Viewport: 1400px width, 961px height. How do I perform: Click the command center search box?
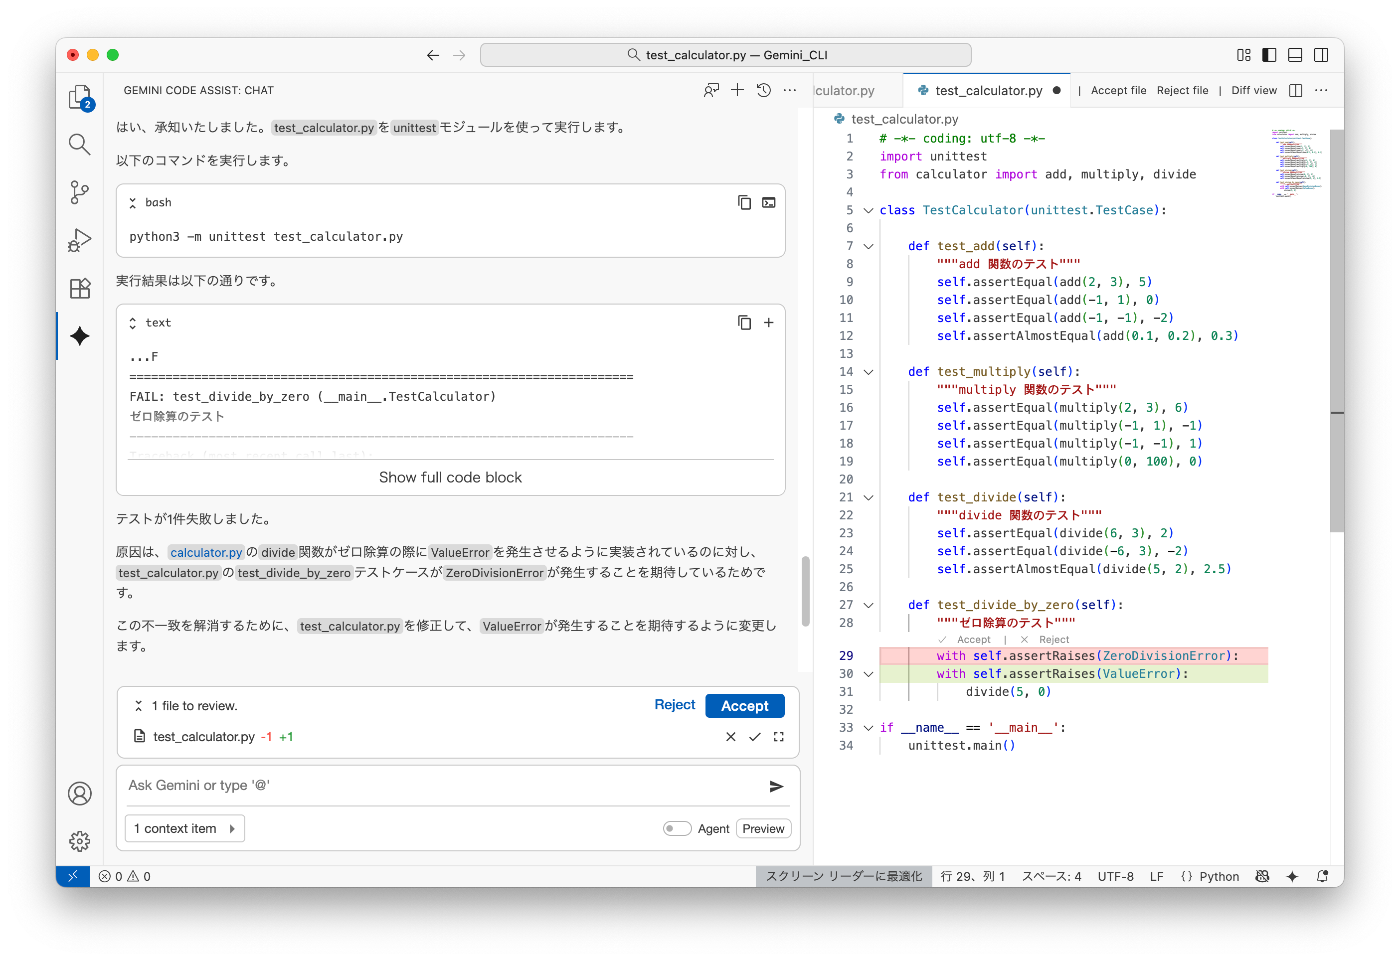pos(725,55)
